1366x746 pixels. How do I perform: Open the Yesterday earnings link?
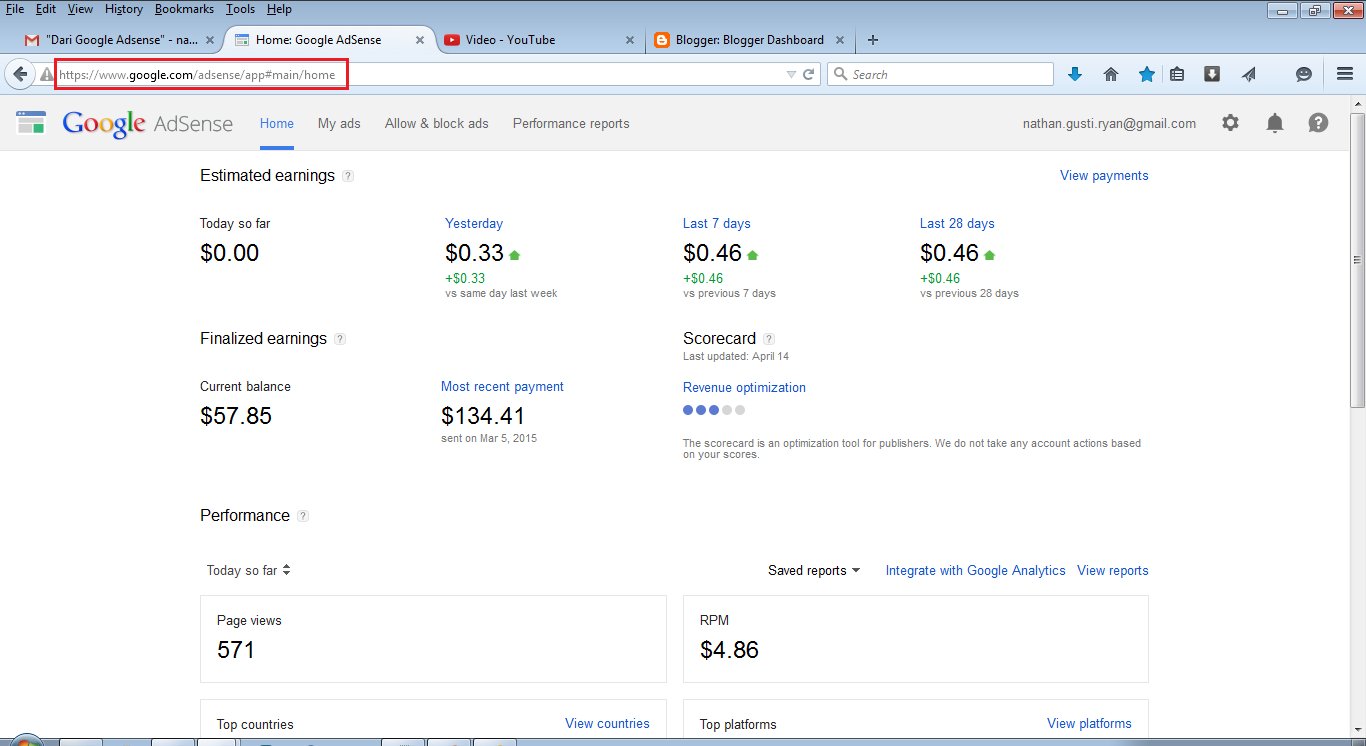(x=474, y=224)
